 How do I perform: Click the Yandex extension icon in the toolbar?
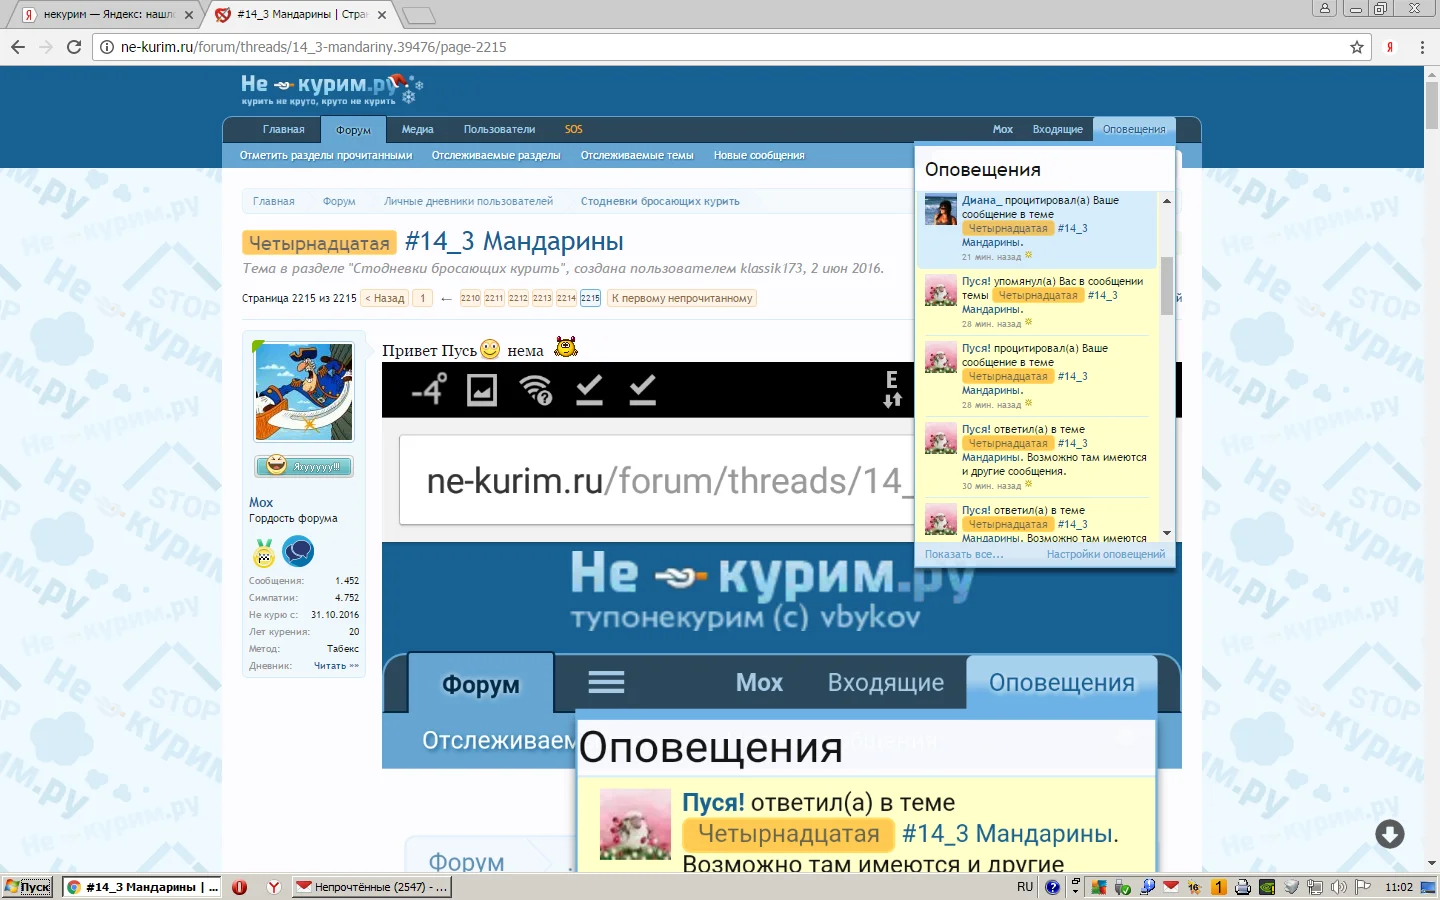pos(1390,47)
